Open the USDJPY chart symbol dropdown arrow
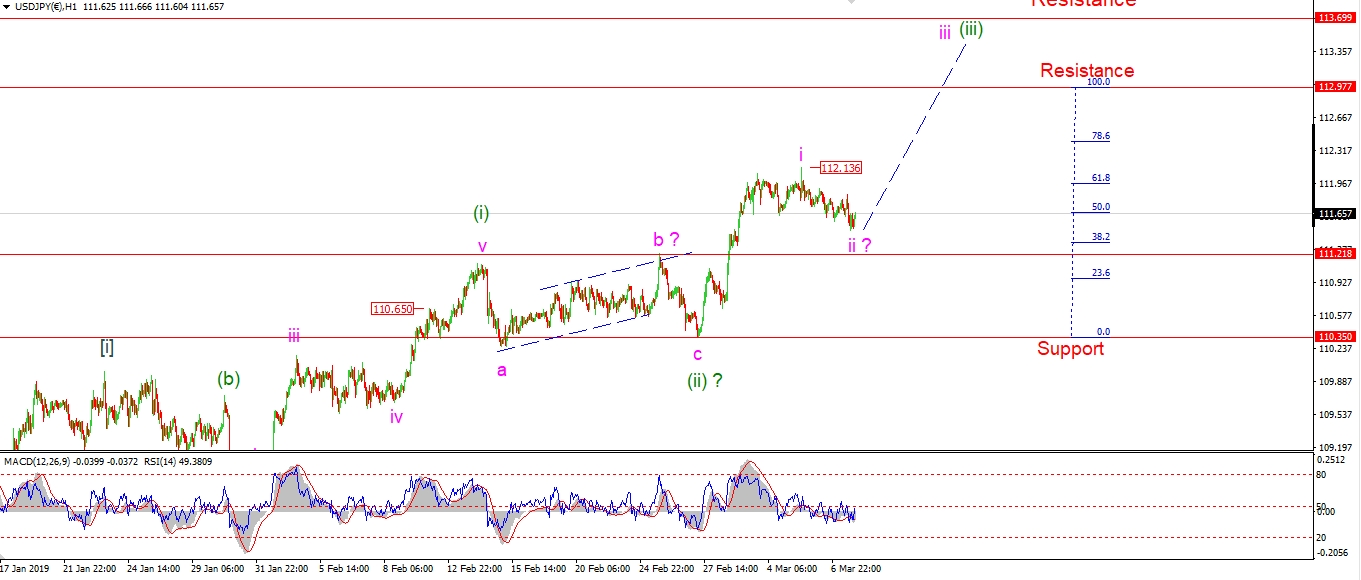 click(7, 7)
